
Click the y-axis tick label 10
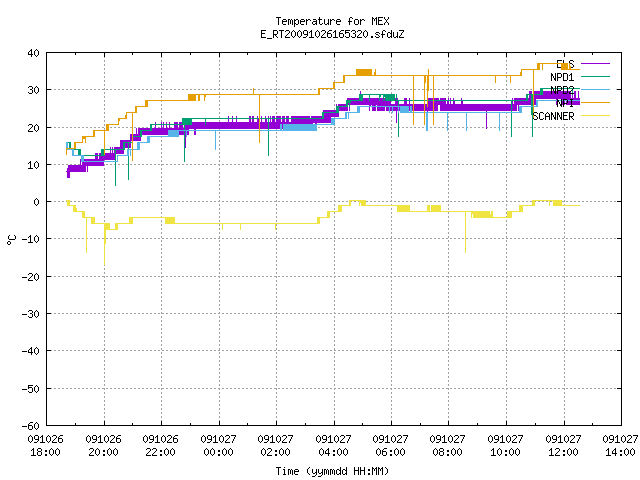pos(33,165)
